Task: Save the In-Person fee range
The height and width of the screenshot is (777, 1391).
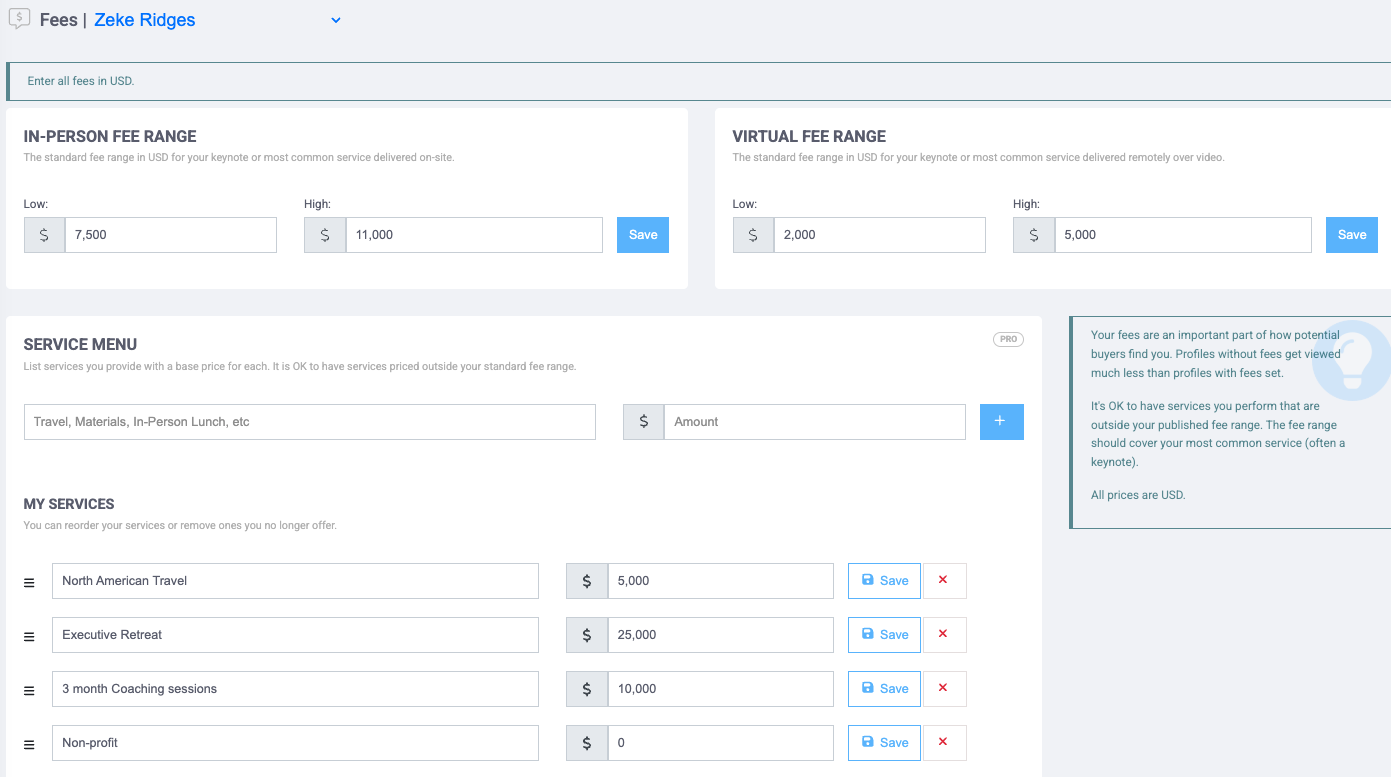Action: (643, 235)
